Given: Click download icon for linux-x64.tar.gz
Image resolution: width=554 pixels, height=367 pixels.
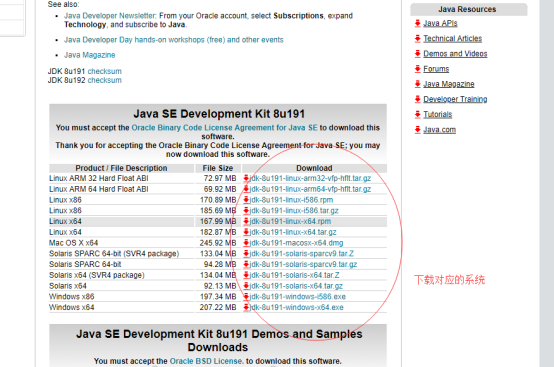Looking at the screenshot, I should pos(246,232).
